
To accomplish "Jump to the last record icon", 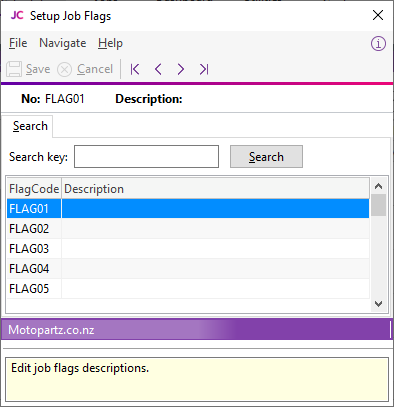I will pyautogui.click(x=204, y=69).
